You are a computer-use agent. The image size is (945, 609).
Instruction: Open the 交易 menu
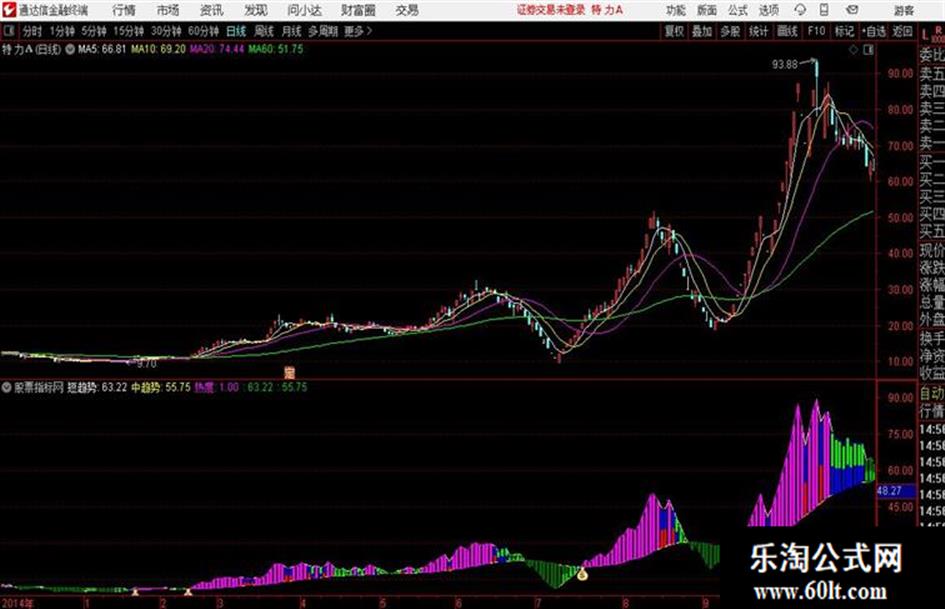pyautogui.click(x=407, y=10)
